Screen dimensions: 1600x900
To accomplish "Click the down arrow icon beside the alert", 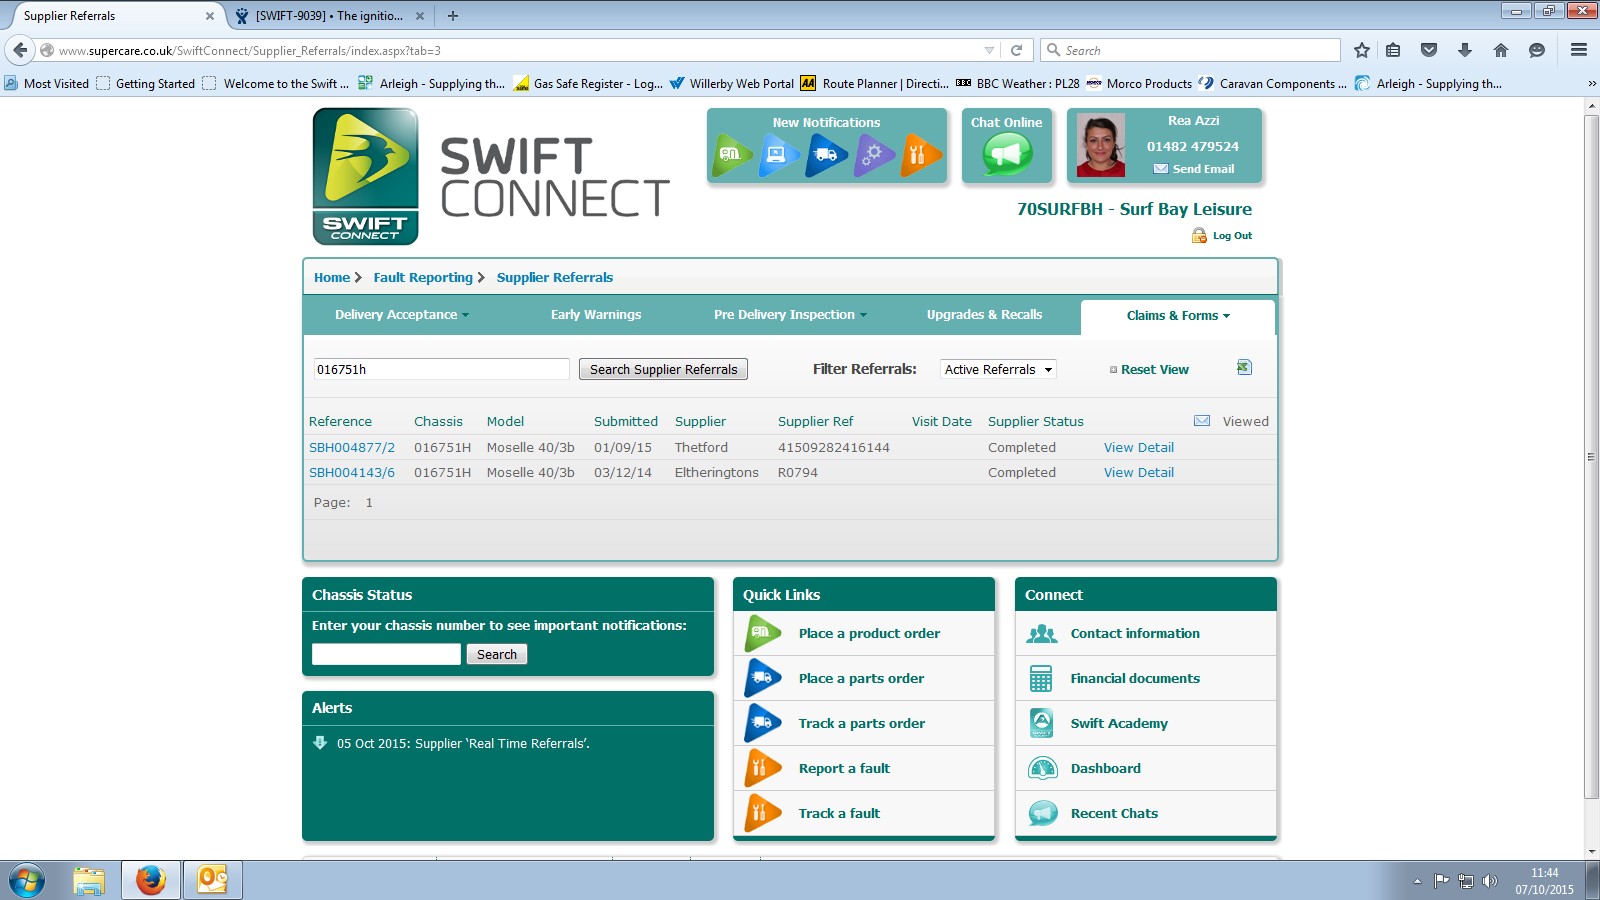I will click(320, 743).
